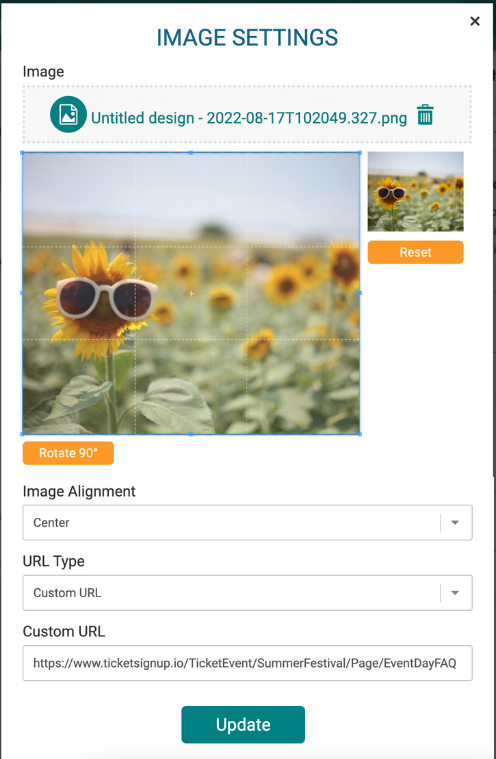Click the crop center crosshair marker
The image size is (496, 759).
tap(191, 293)
